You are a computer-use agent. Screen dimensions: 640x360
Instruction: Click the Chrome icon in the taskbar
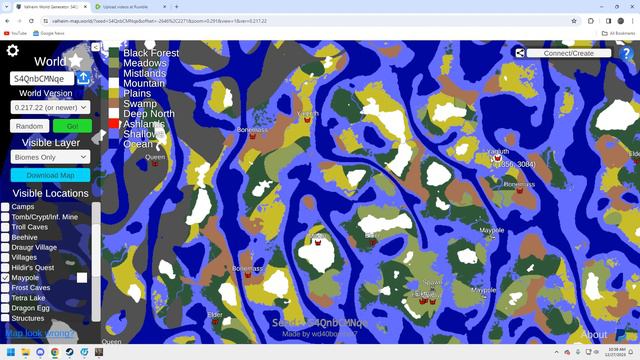point(55,352)
